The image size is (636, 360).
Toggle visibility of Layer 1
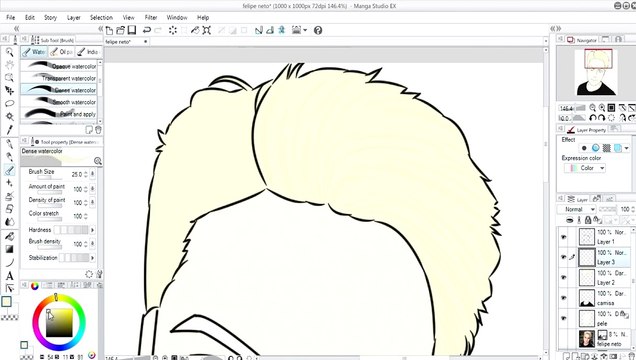tap(563, 237)
